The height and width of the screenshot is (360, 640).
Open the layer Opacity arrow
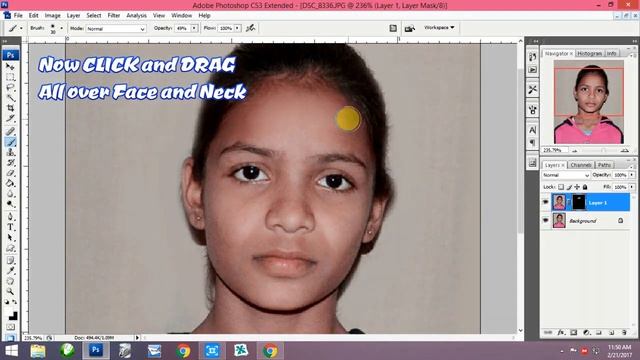click(632, 175)
